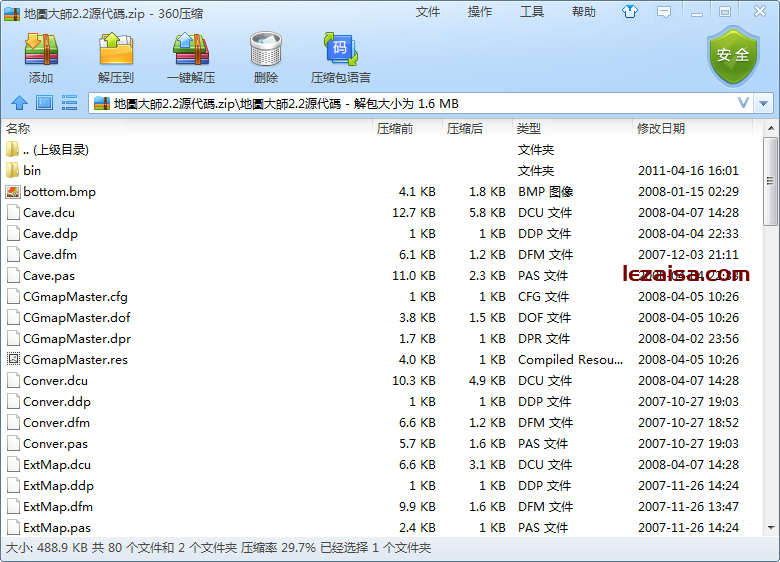Open the feedback message icon in title bar

click(664, 12)
